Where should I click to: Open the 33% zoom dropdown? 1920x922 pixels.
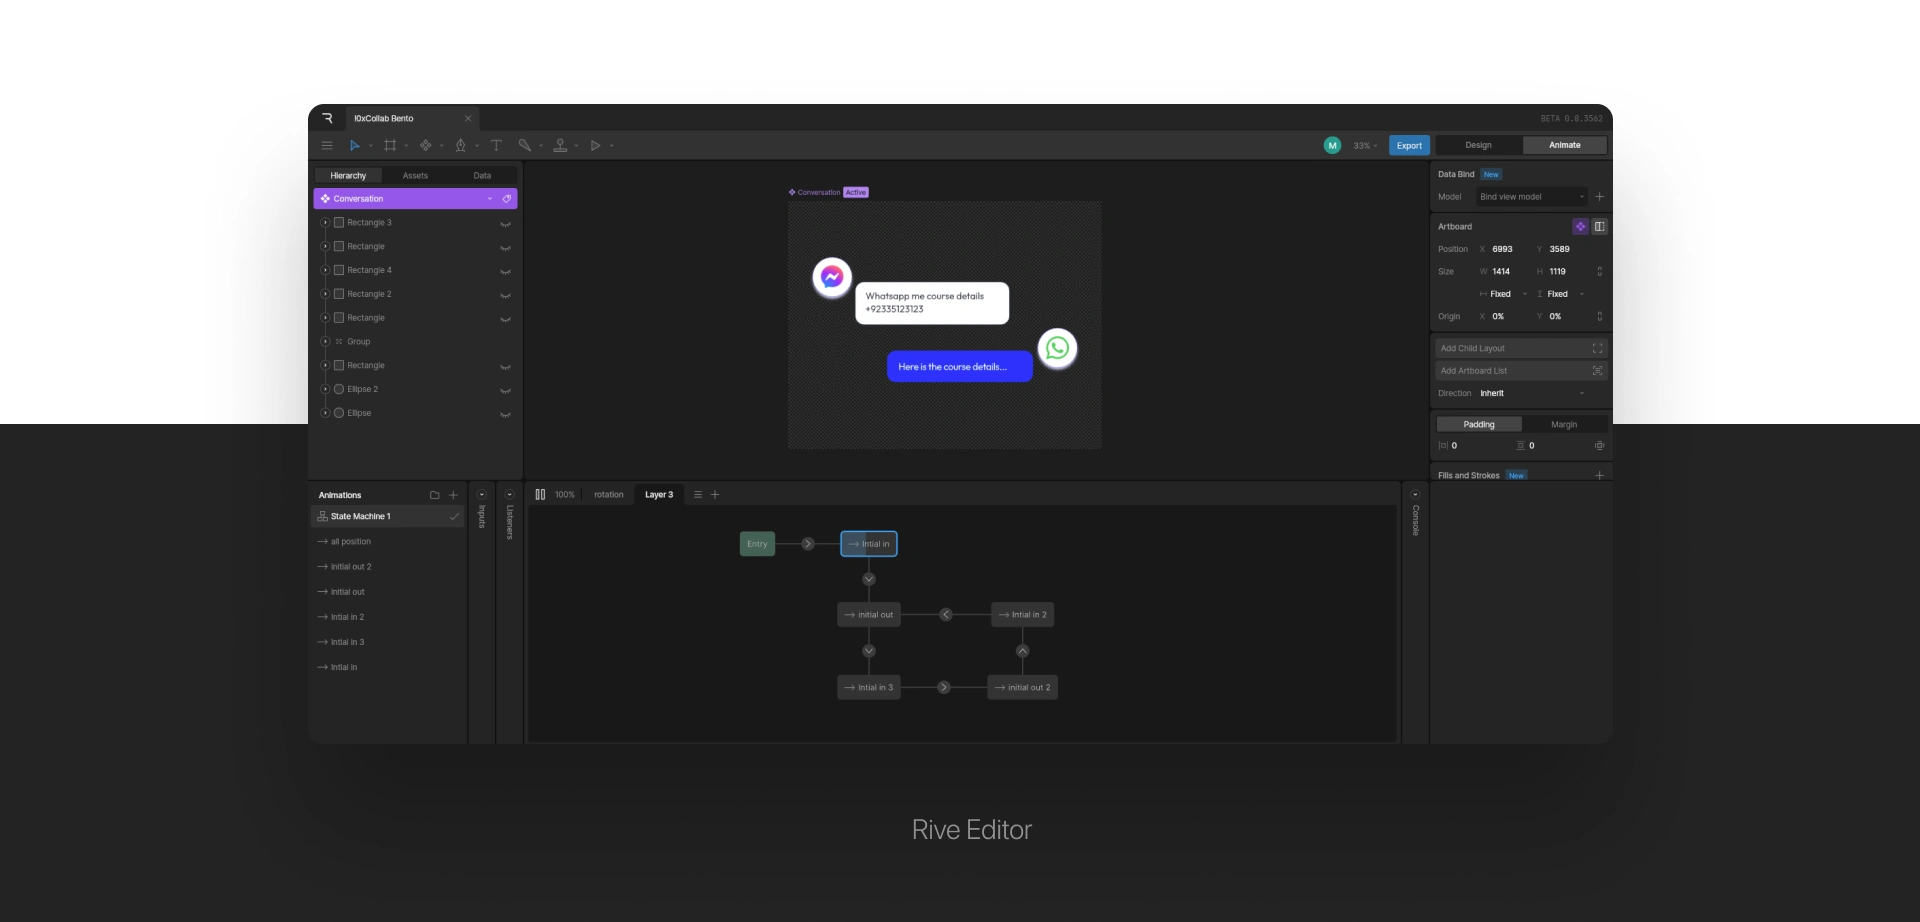[x=1365, y=146]
